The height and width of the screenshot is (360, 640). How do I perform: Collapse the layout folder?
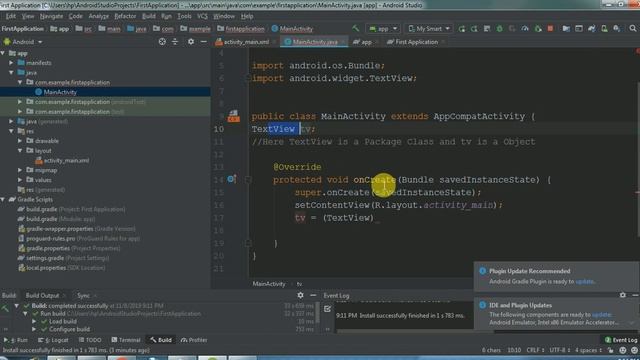click(20, 151)
